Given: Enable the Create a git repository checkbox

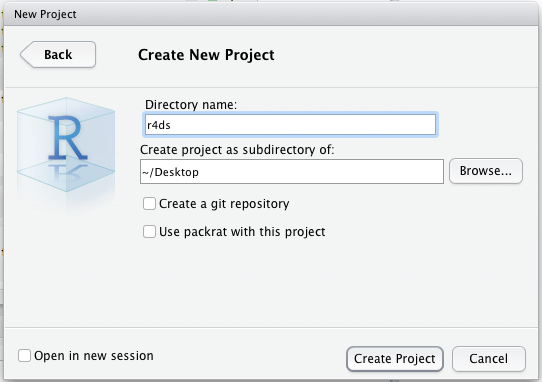Looking at the screenshot, I should (x=149, y=204).
